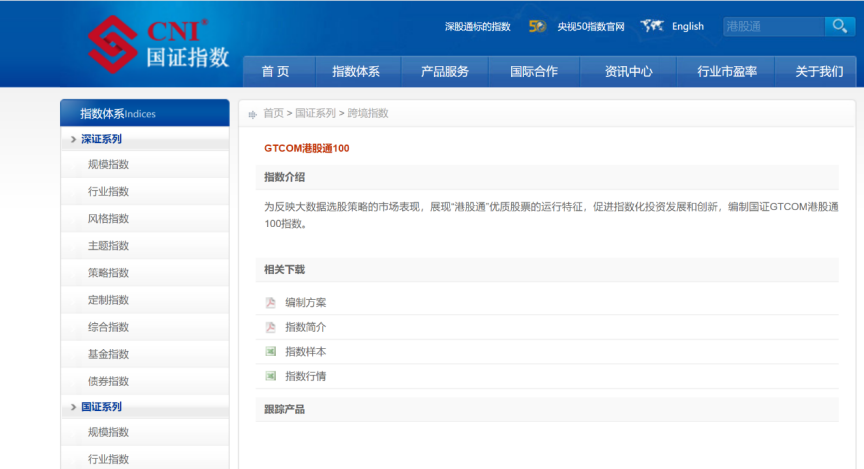Viewport: 864px width, 469px height.
Task: Click the 指数体系 Indices sidebar header
Action: [x=145, y=114]
